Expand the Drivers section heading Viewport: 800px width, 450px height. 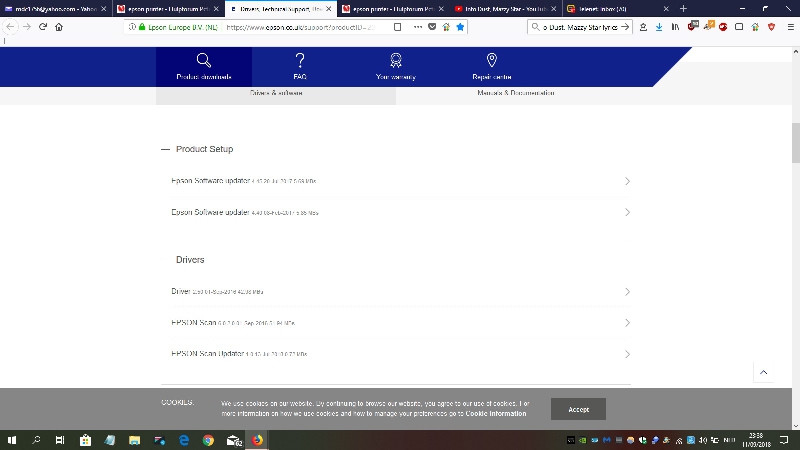[190, 260]
